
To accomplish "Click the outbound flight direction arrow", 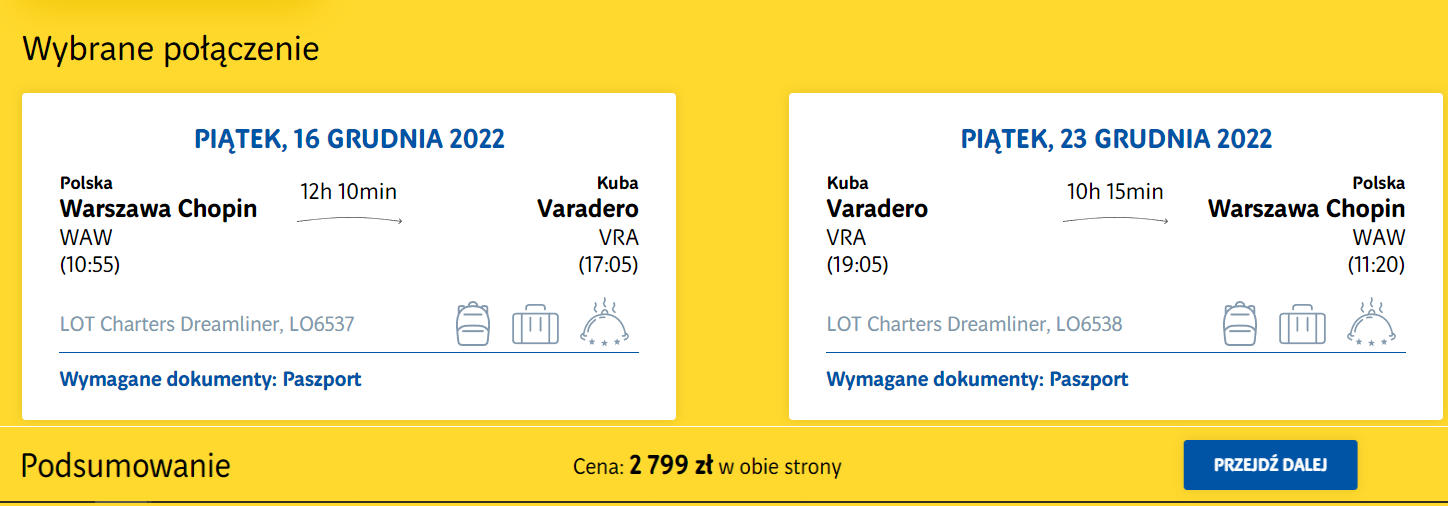I will (349, 220).
